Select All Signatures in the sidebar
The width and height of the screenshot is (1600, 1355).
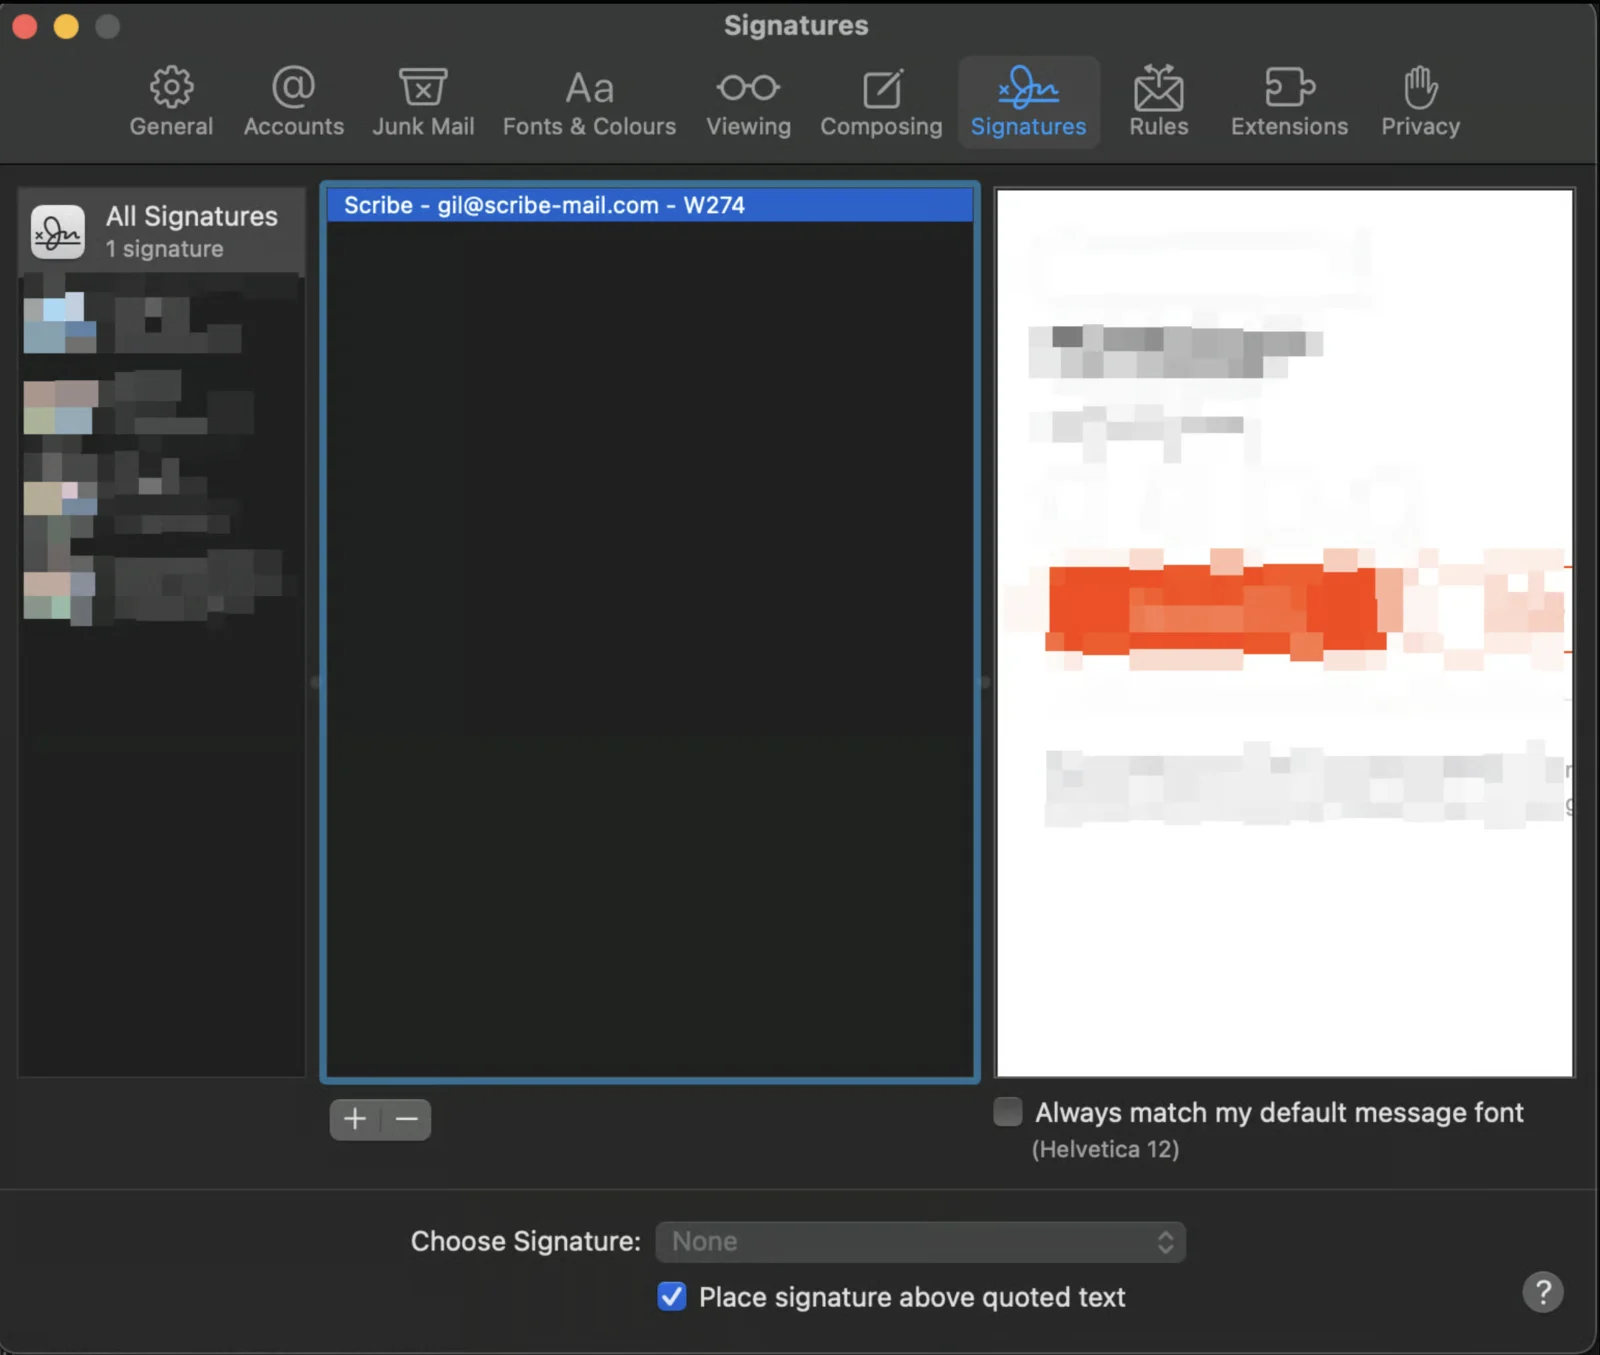pyautogui.click(x=162, y=231)
